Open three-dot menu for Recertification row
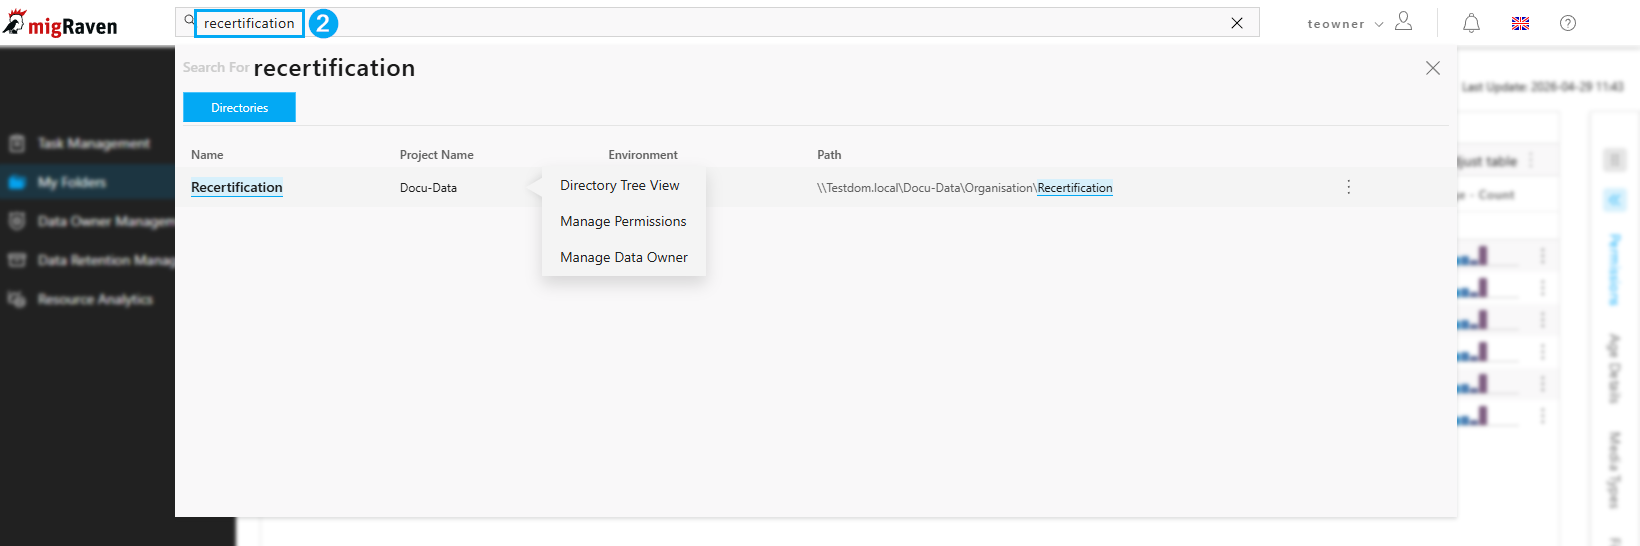Image resolution: width=1640 pixels, height=546 pixels. click(x=1348, y=187)
